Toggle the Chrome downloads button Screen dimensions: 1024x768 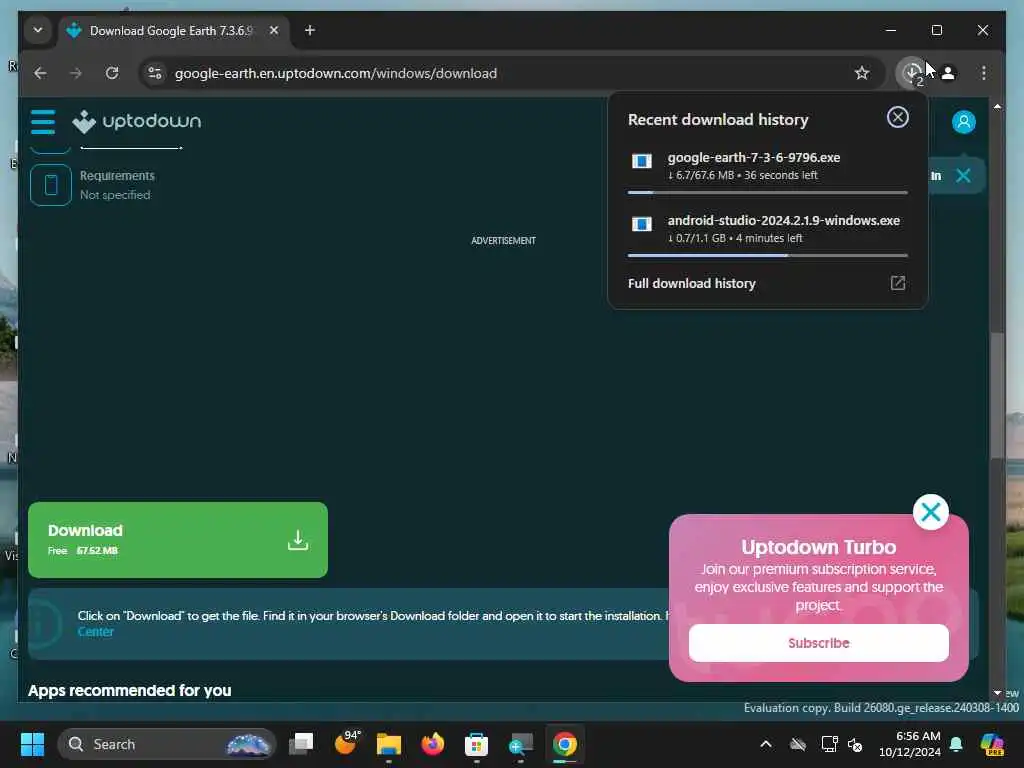912,73
